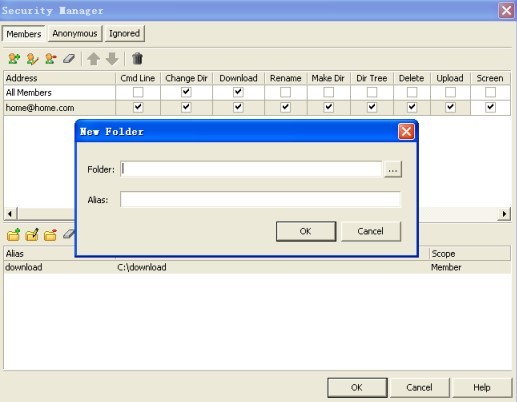Click the add folder icon

14,235
